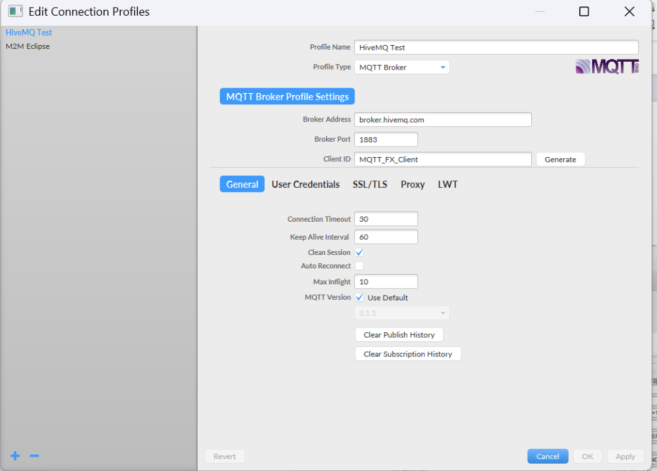Switch to the General tab
The height and width of the screenshot is (471, 657).
point(242,184)
